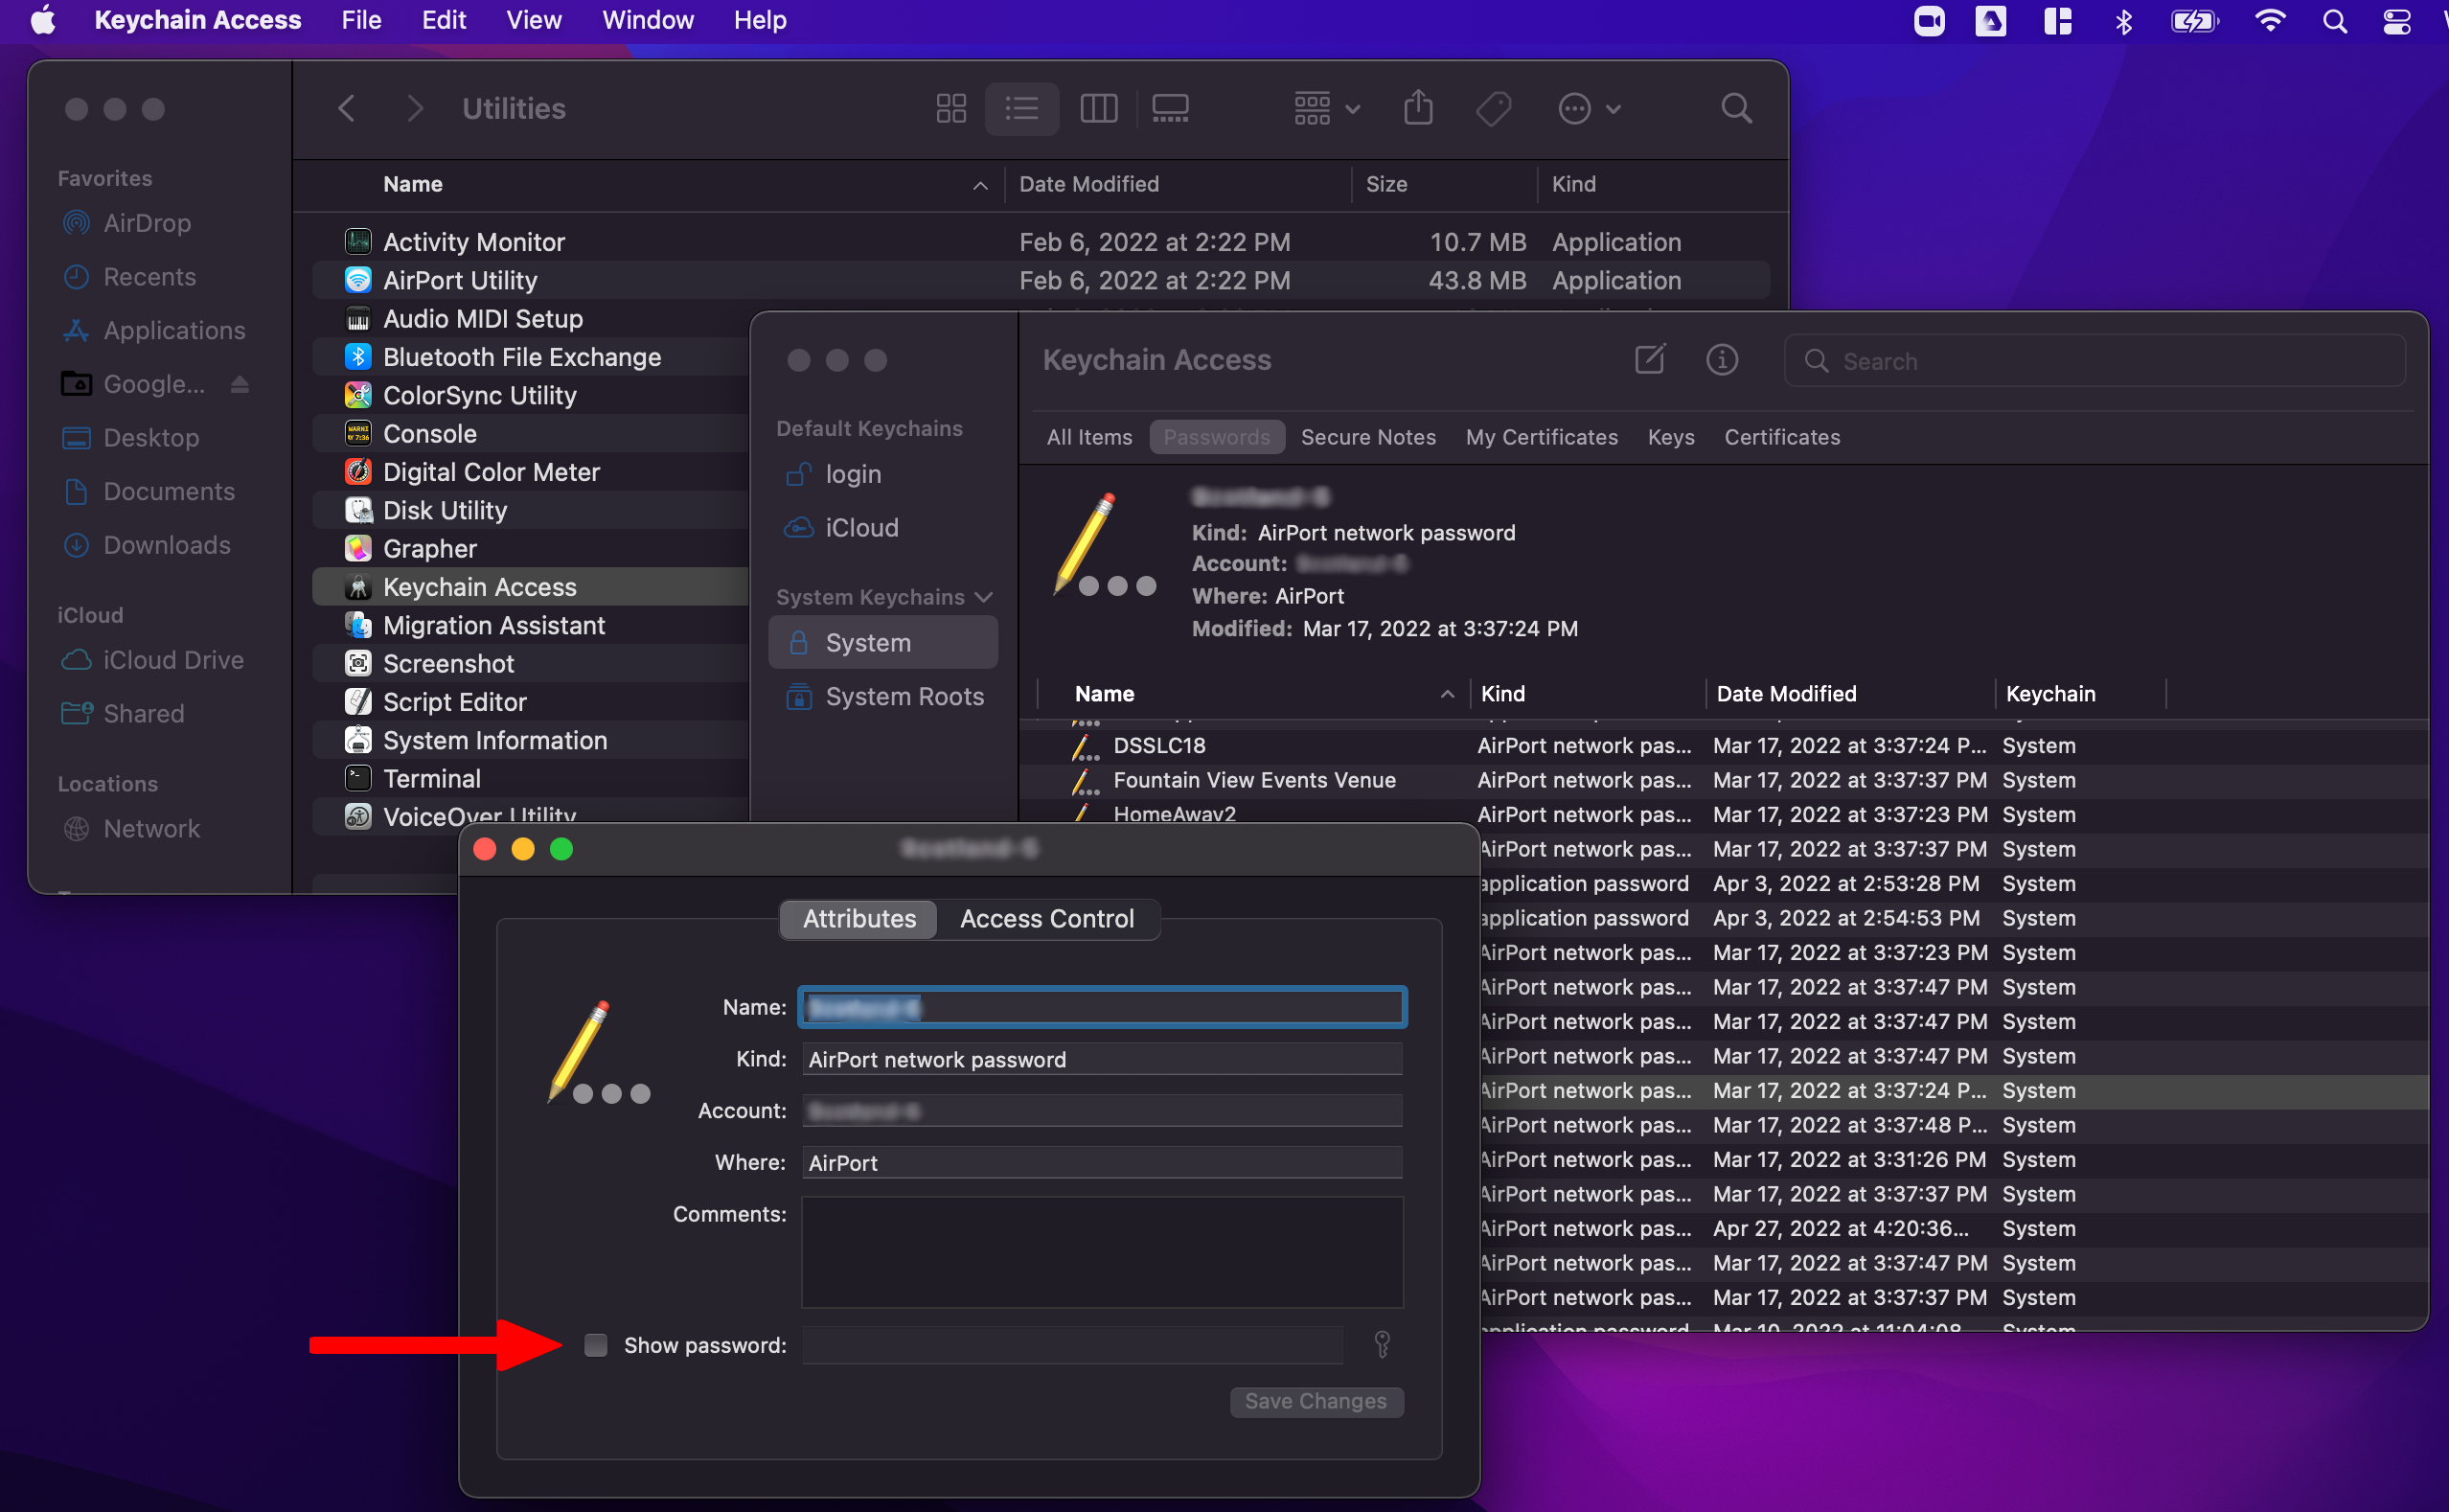Click Finder forward navigation arrow
This screenshot has height=1512, width=2449.
415,108
